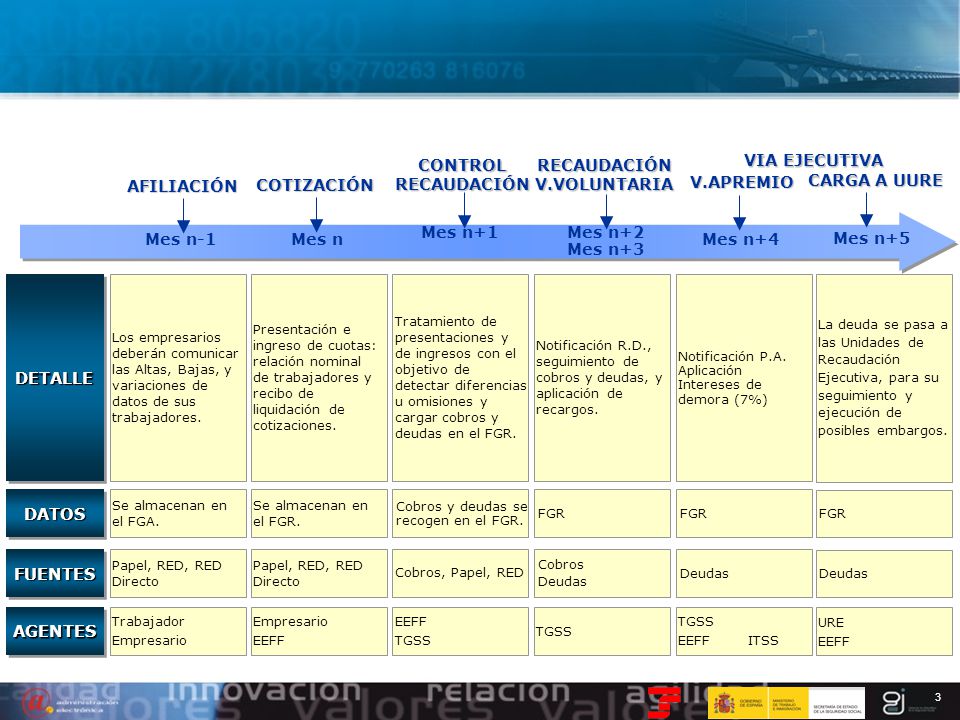The height and width of the screenshot is (720, 960).
Task: Click the FUENTES cell under AFILIACIÓN
Action: click(x=178, y=574)
